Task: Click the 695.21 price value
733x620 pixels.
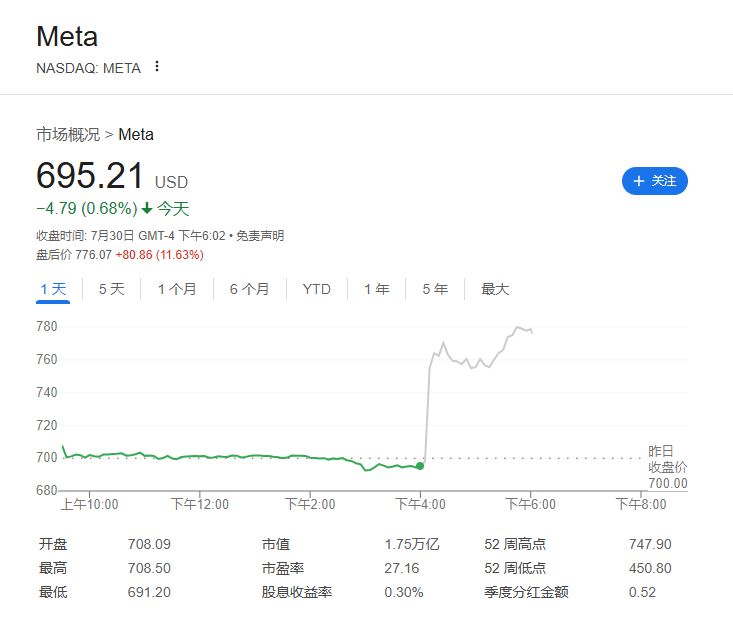Action: coord(90,176)
